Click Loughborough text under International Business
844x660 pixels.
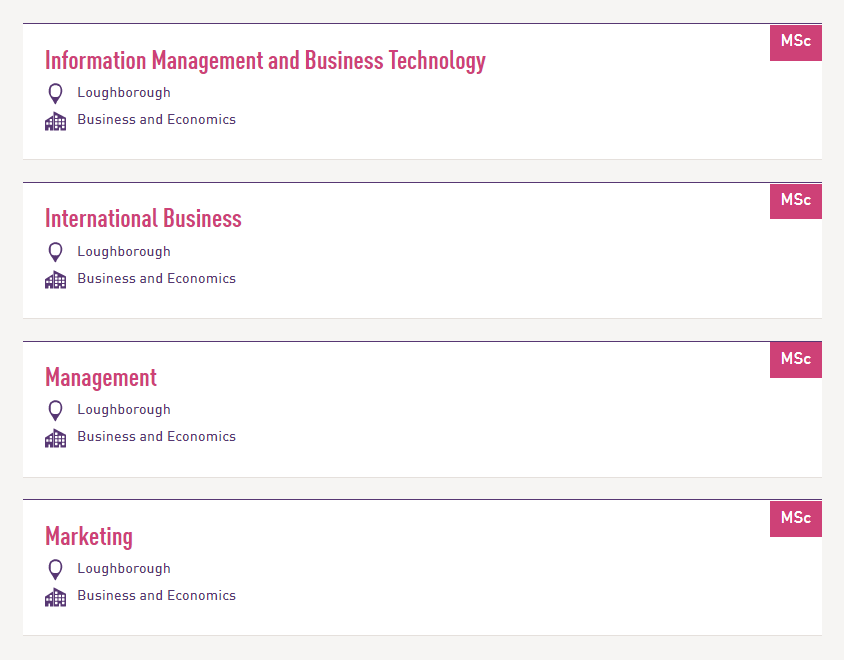click(124, 252)
